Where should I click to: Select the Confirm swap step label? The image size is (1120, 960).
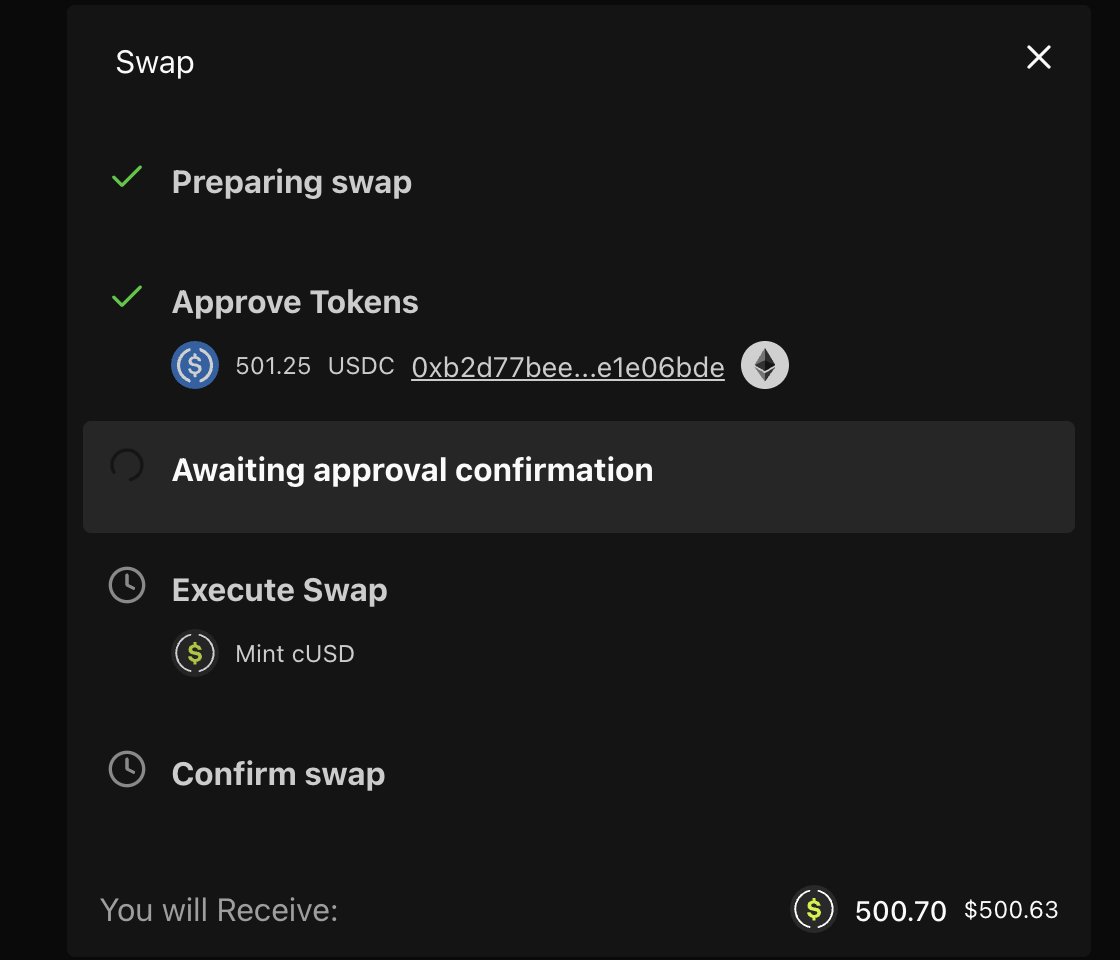(x=279, y=774)
